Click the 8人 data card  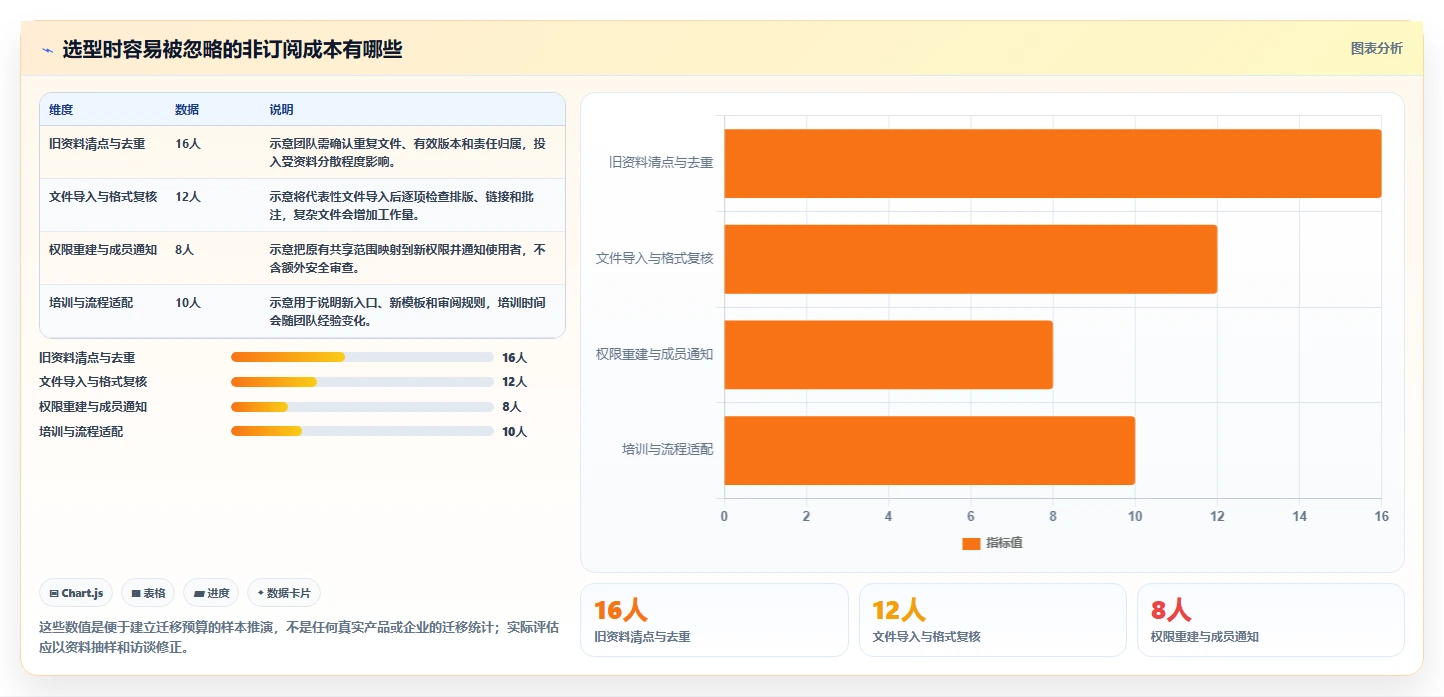1271,620
